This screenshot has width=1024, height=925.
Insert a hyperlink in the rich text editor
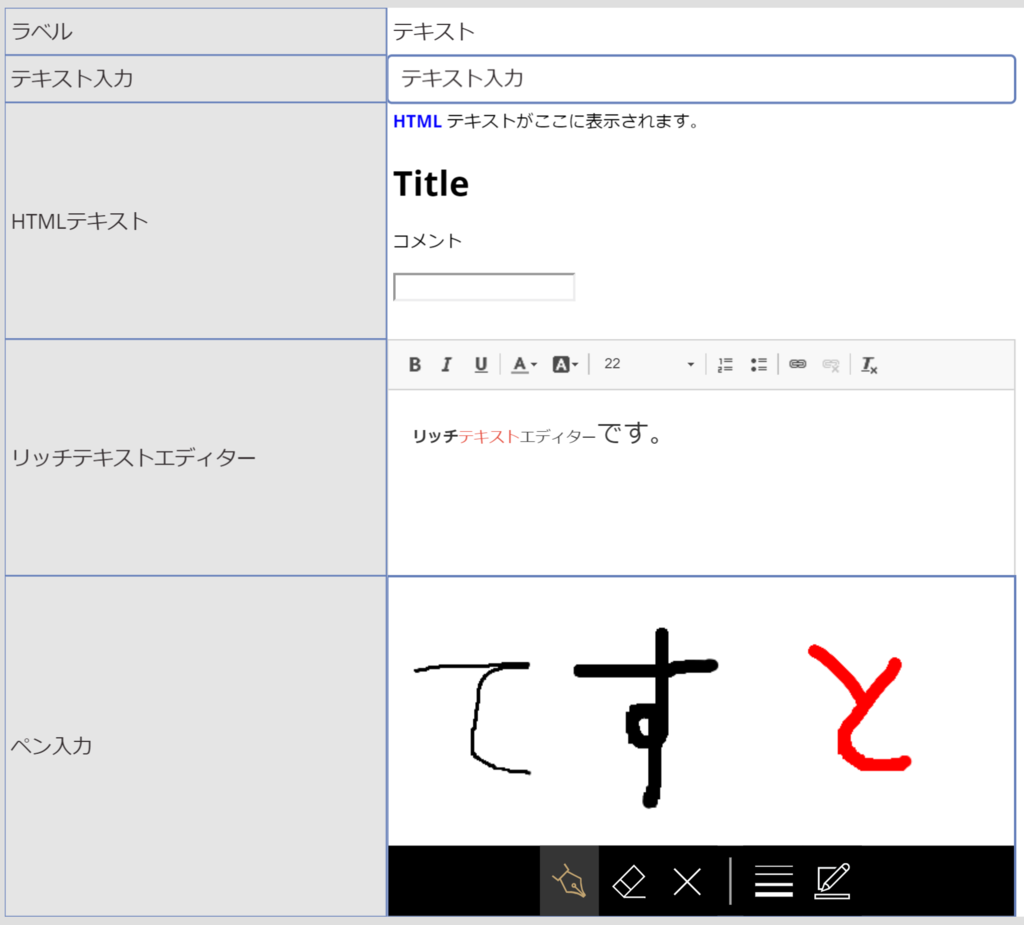[798, 364]
